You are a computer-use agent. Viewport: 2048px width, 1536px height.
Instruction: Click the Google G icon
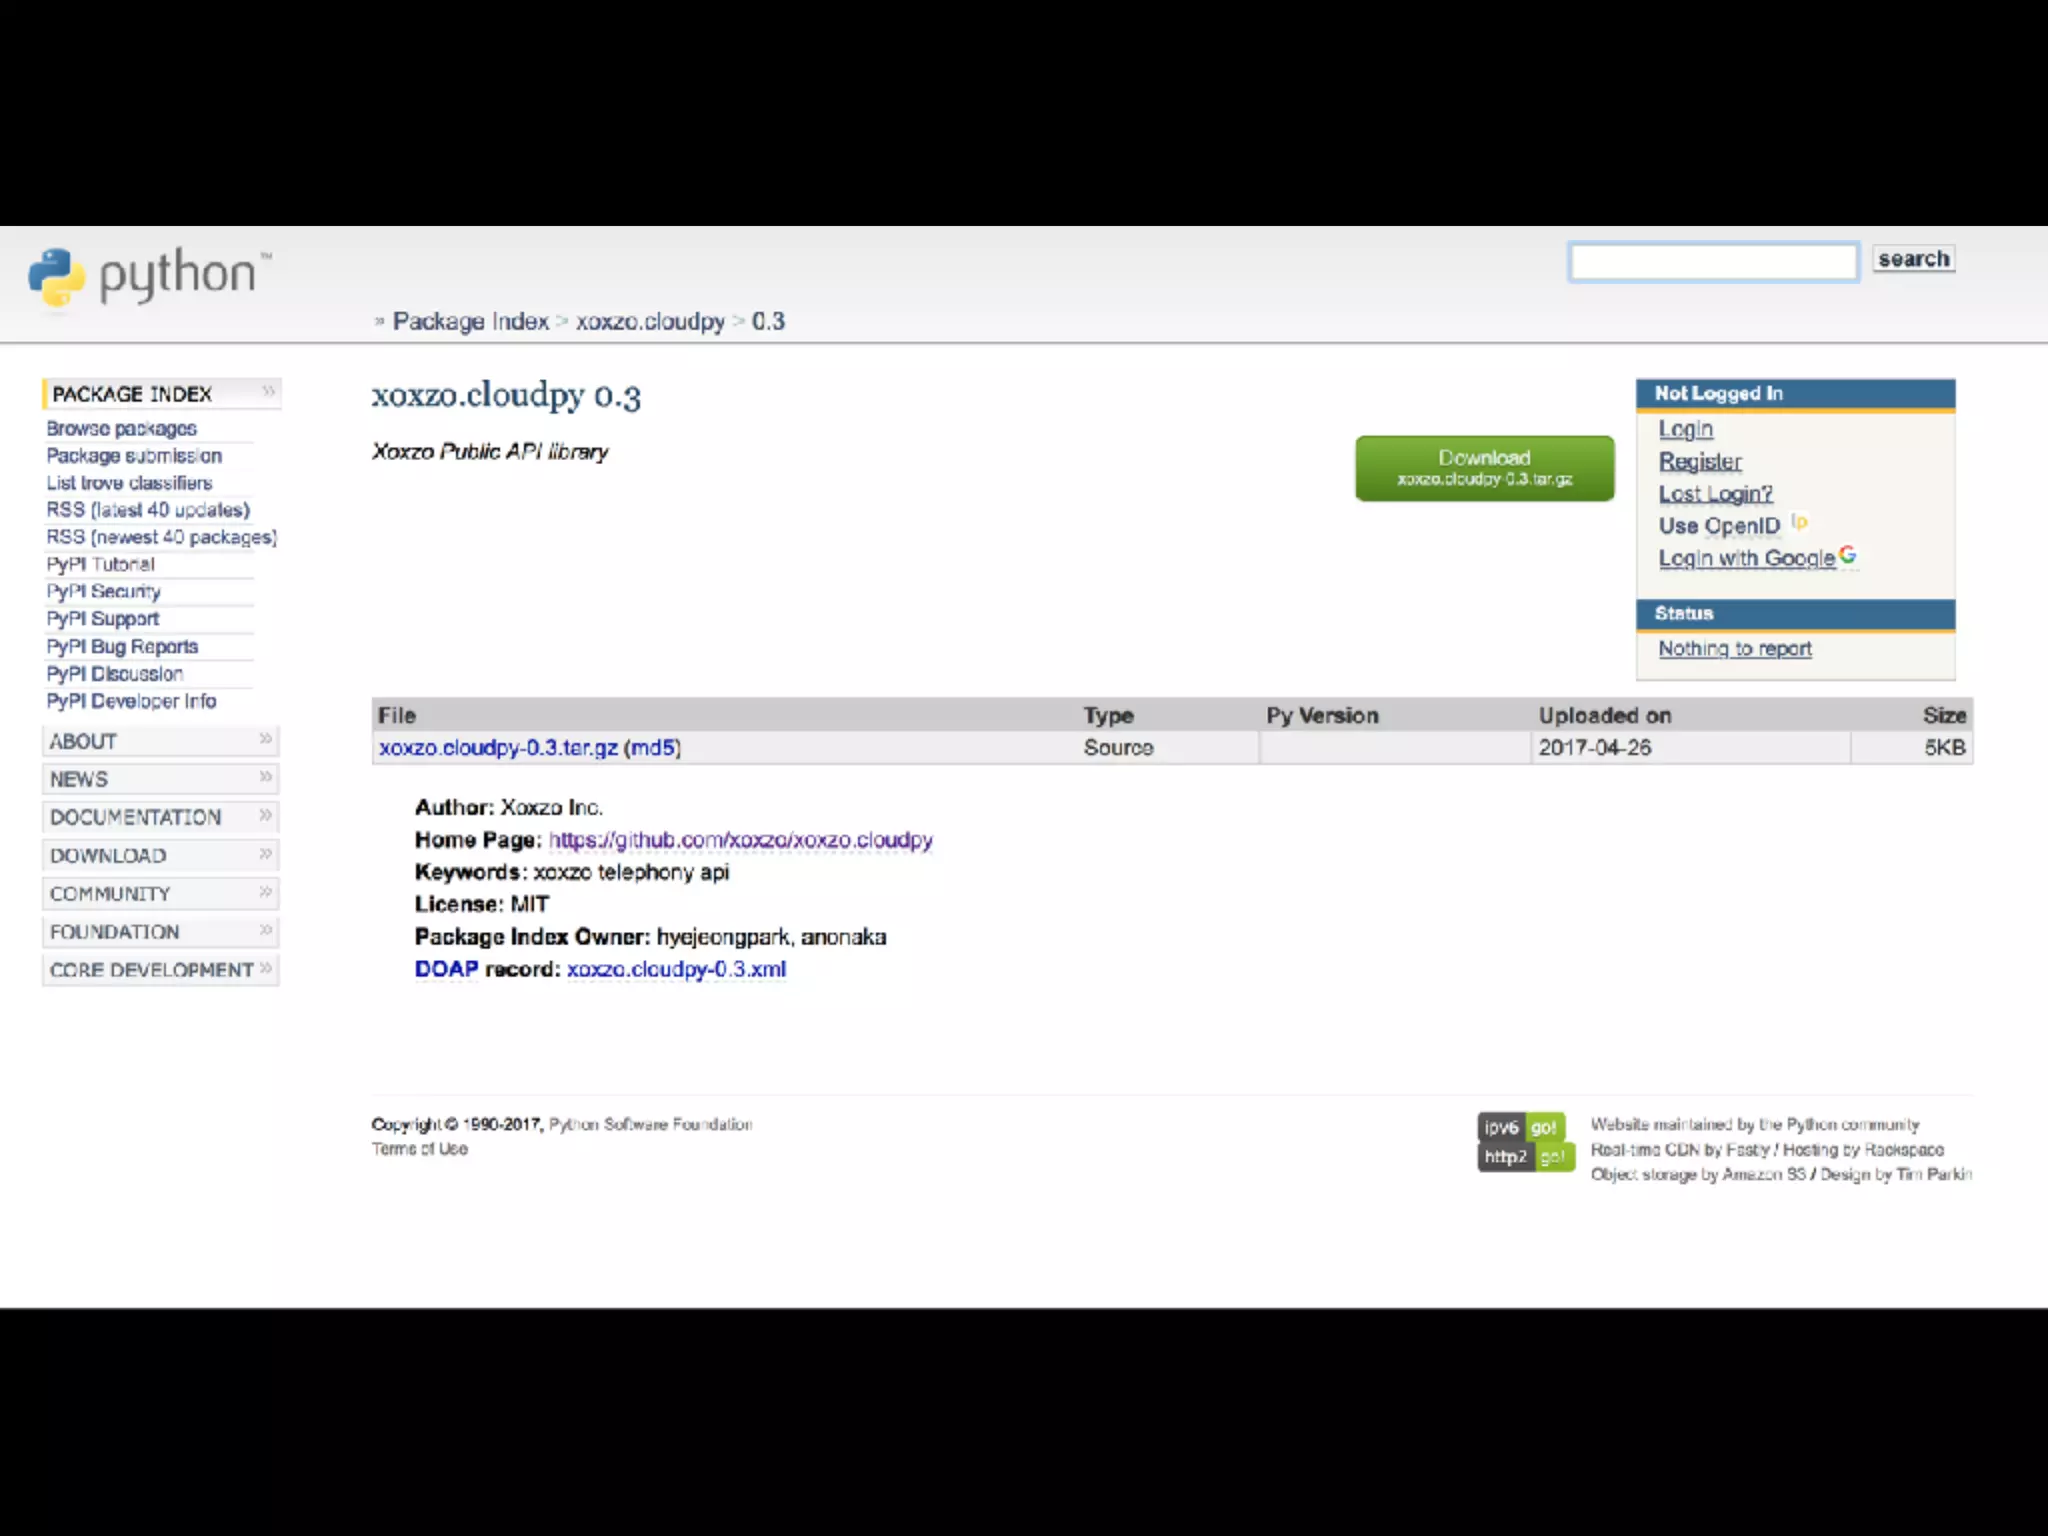tap(1847, 555)
